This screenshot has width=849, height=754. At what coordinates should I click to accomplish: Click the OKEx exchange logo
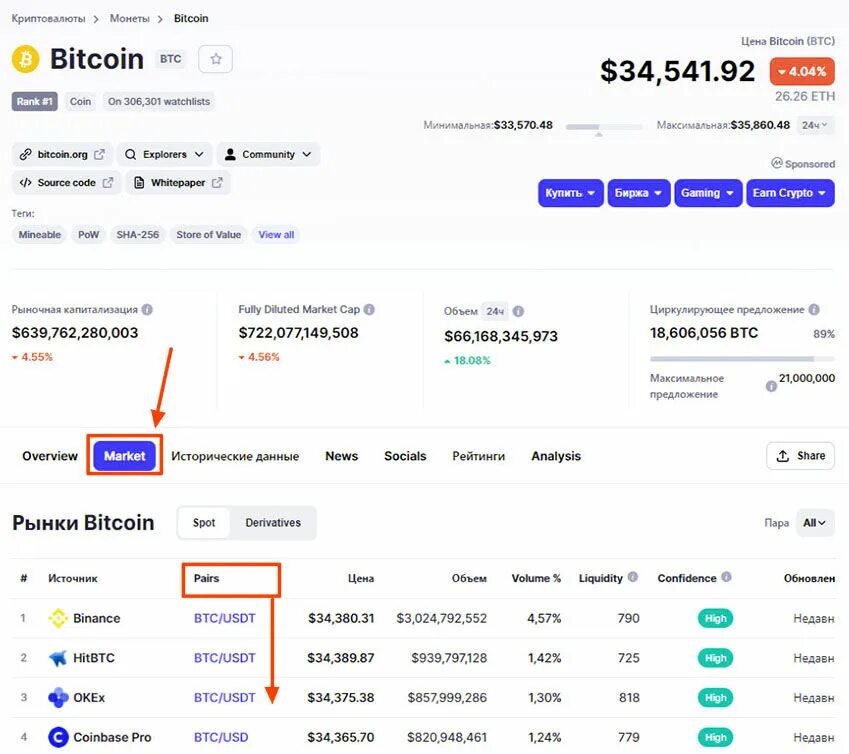pyautogui.click(x=58, y=697)
